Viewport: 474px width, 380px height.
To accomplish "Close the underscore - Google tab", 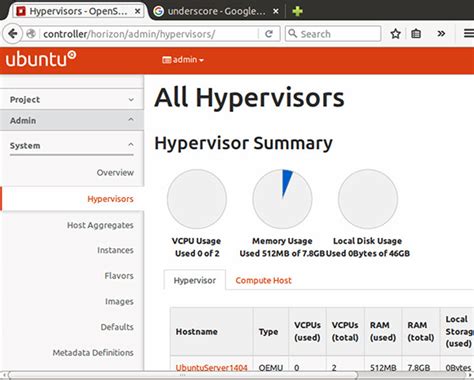I will (276, 11).
